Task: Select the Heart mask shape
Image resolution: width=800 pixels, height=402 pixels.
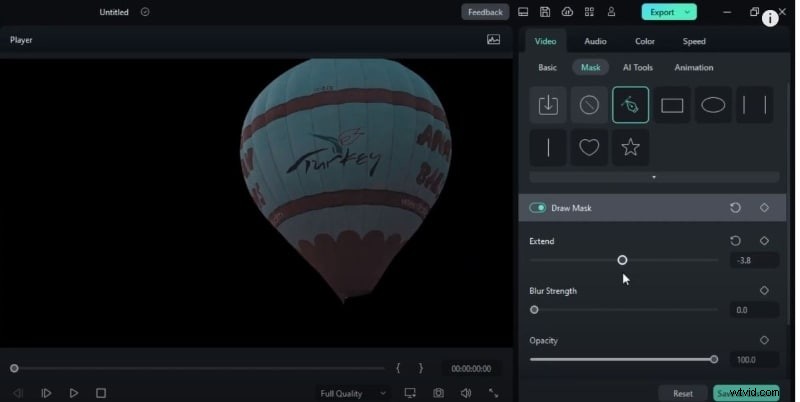Action: pyautogui.click(x=589, y=147)
